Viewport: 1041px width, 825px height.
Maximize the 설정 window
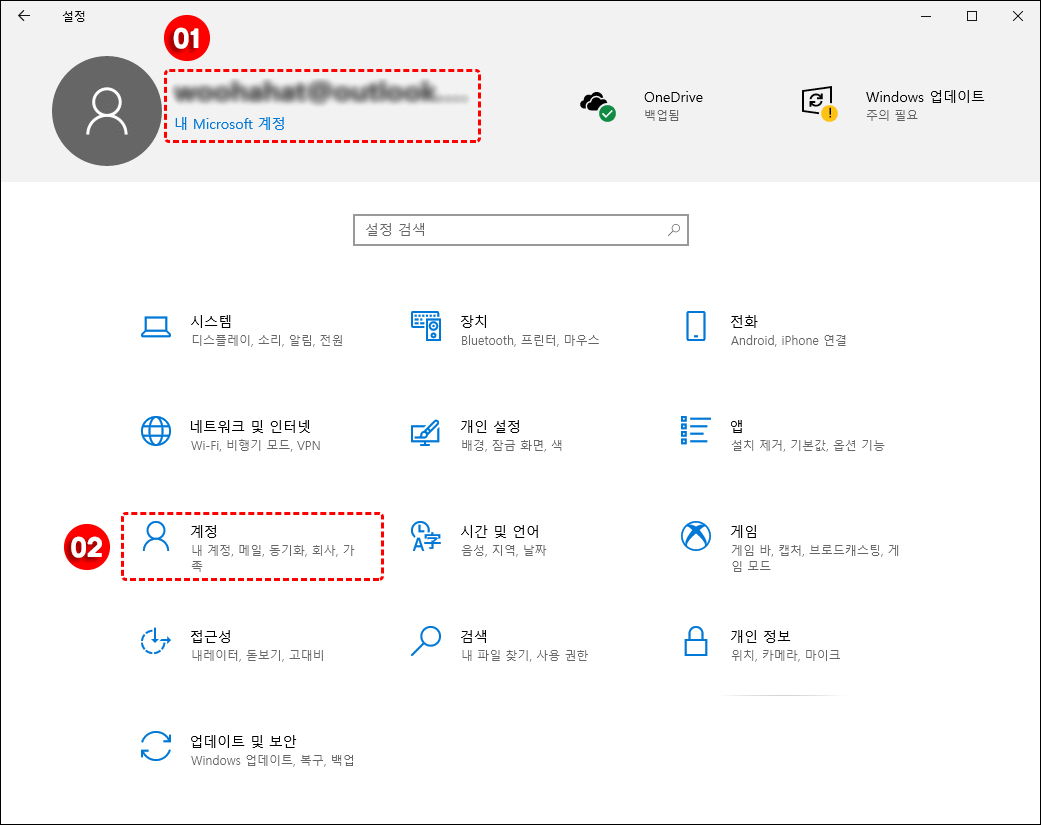click(x=972, y=16)
